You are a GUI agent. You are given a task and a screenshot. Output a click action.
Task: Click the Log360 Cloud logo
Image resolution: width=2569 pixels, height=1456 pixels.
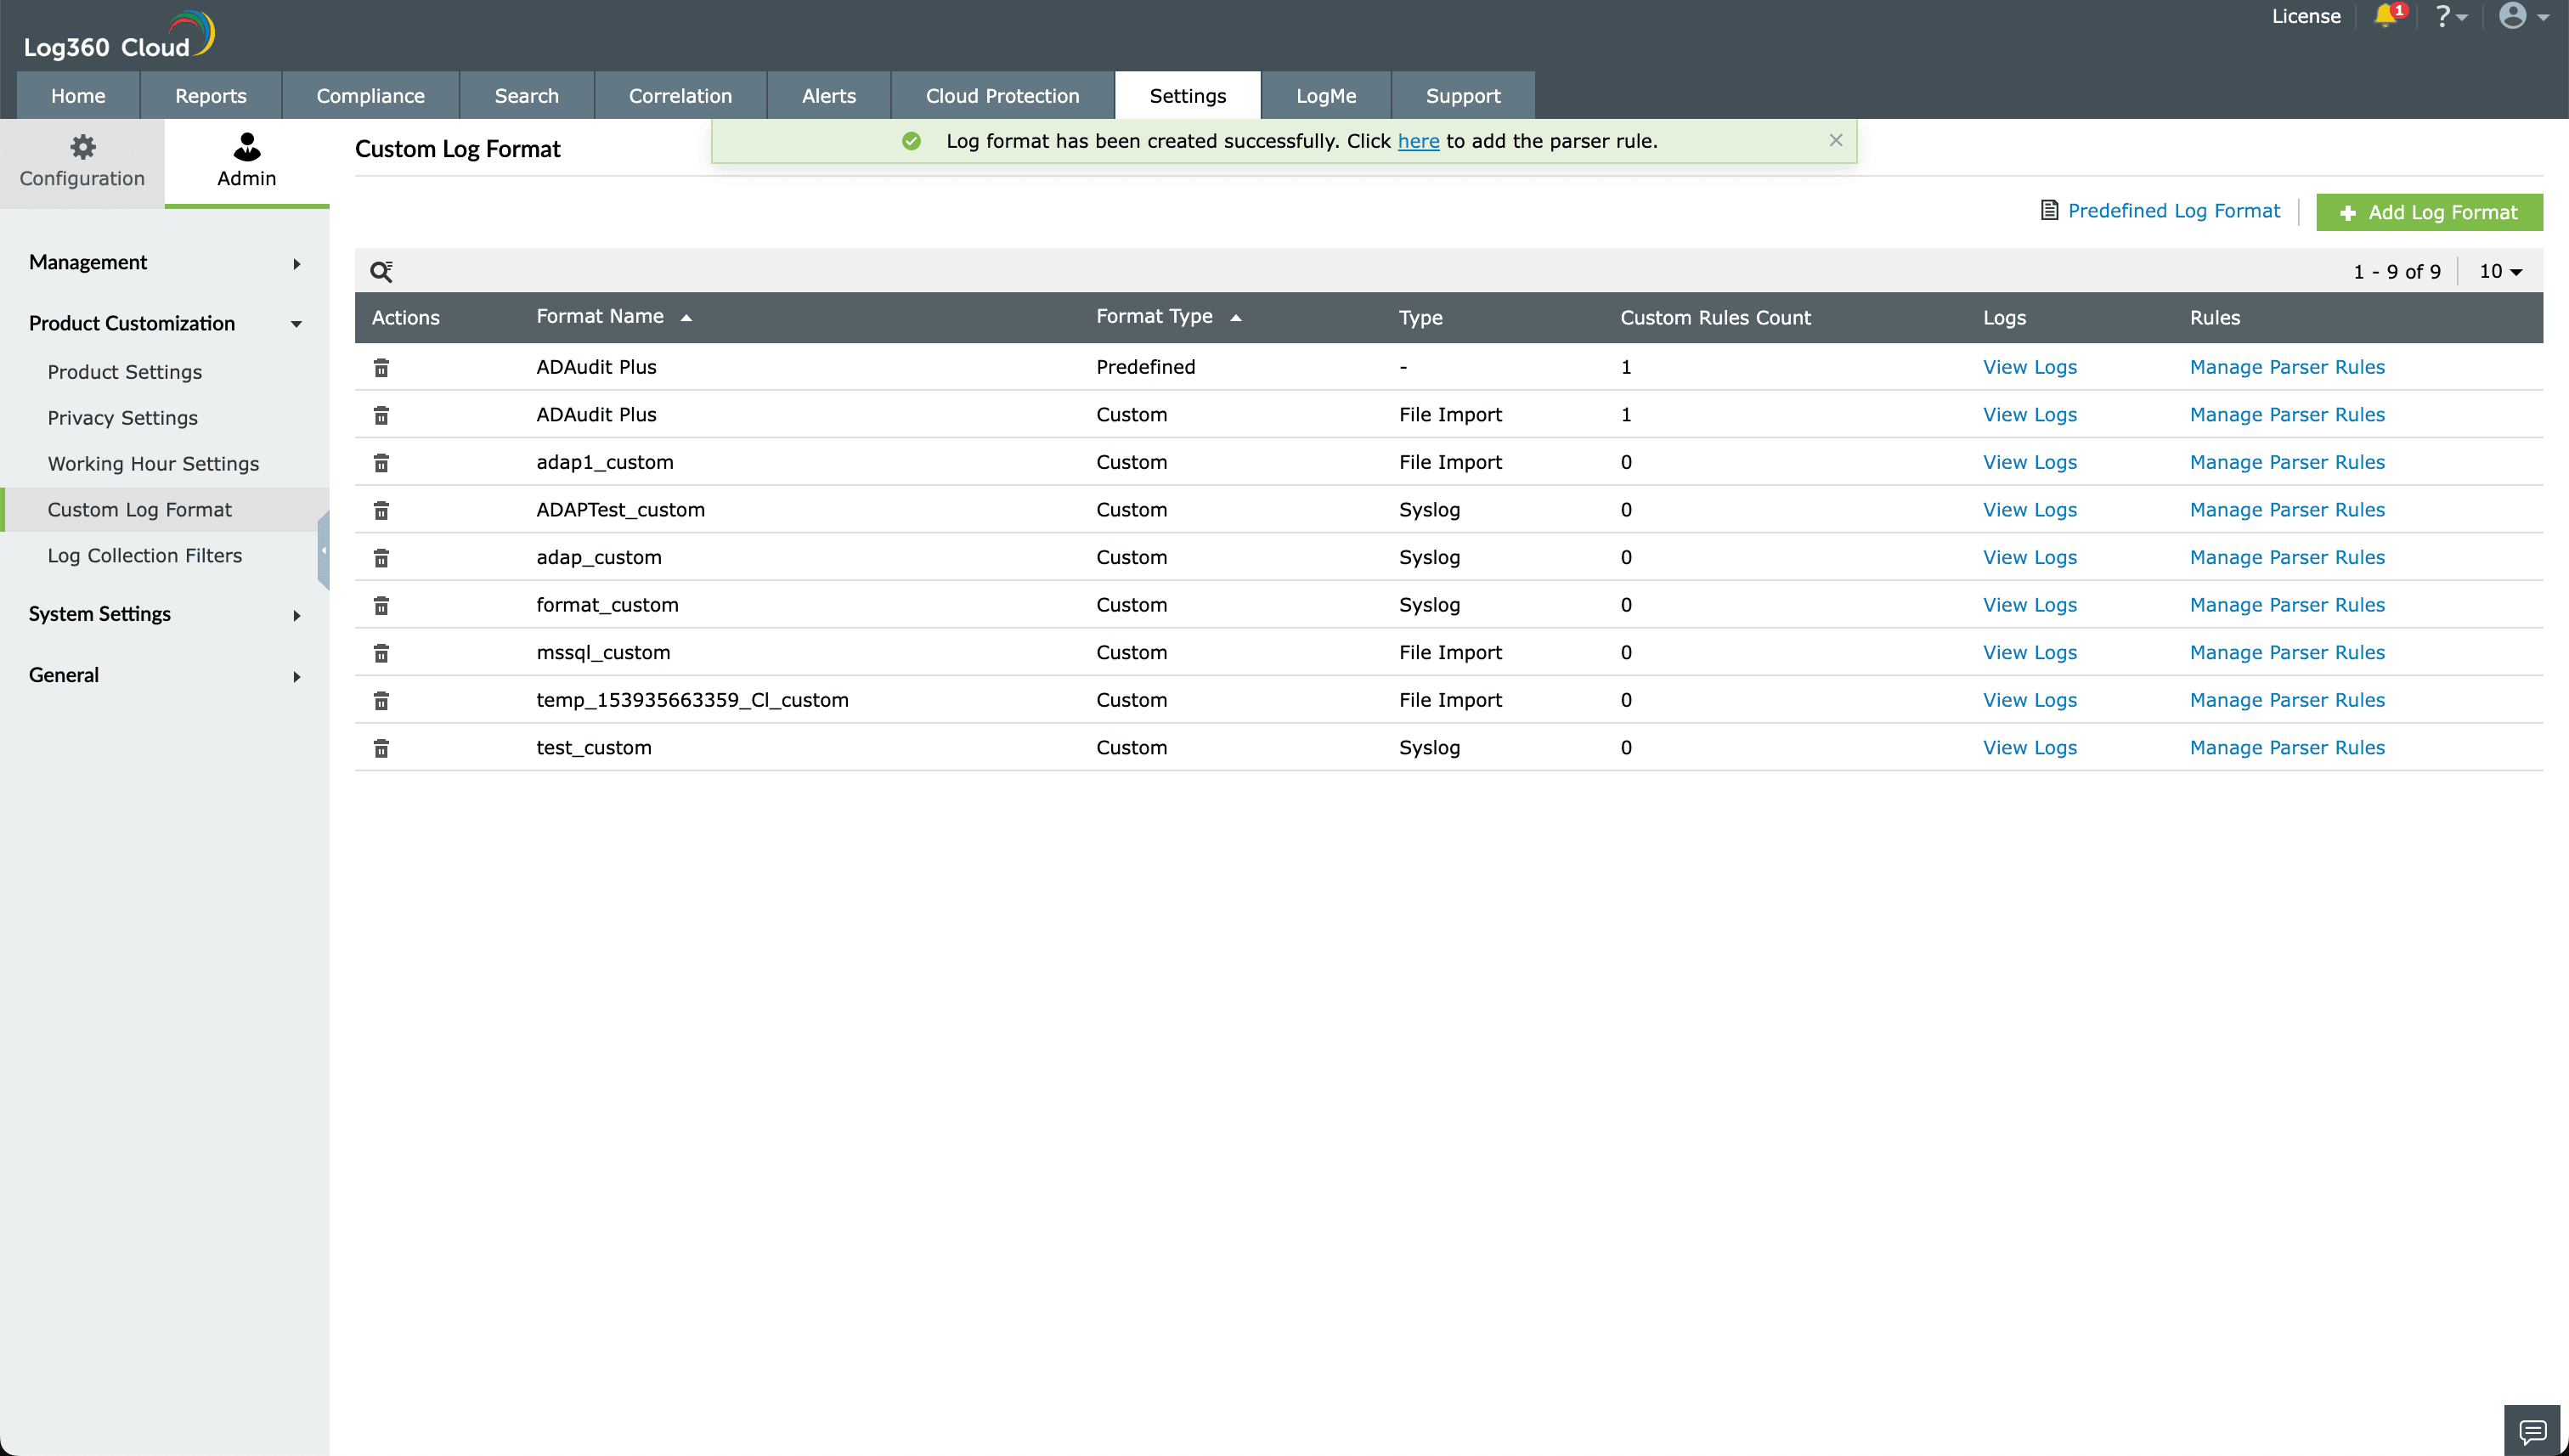coord(117,33)
